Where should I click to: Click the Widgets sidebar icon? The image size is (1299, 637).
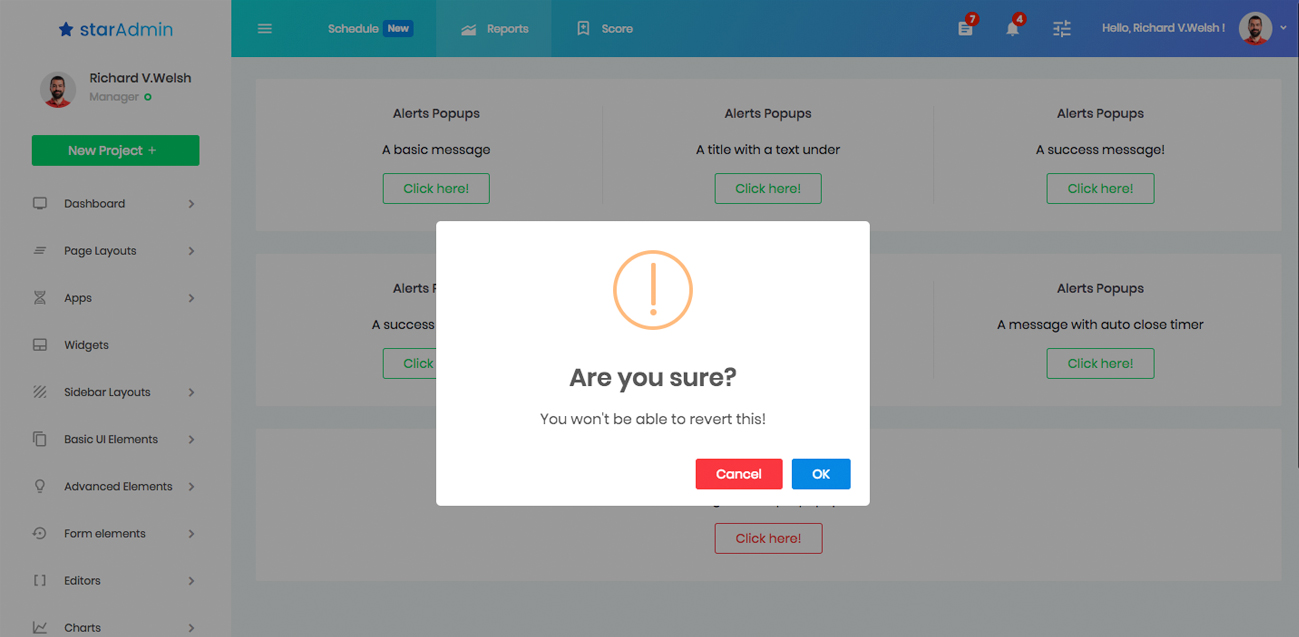pyautogui.click(x=40, y=345)
